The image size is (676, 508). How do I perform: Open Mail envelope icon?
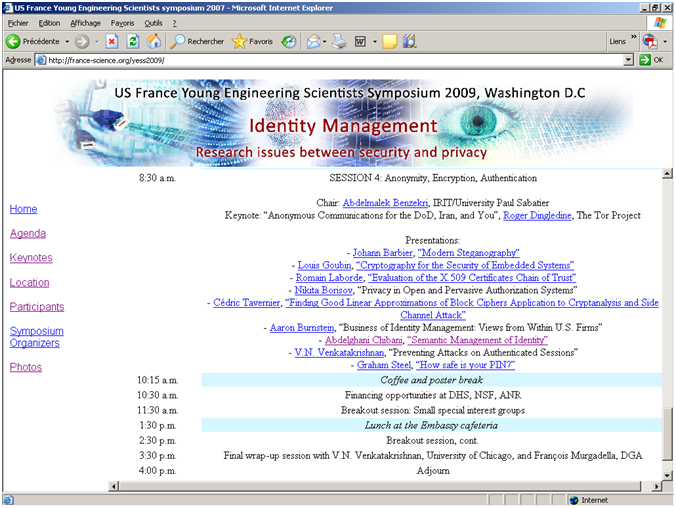313,41
